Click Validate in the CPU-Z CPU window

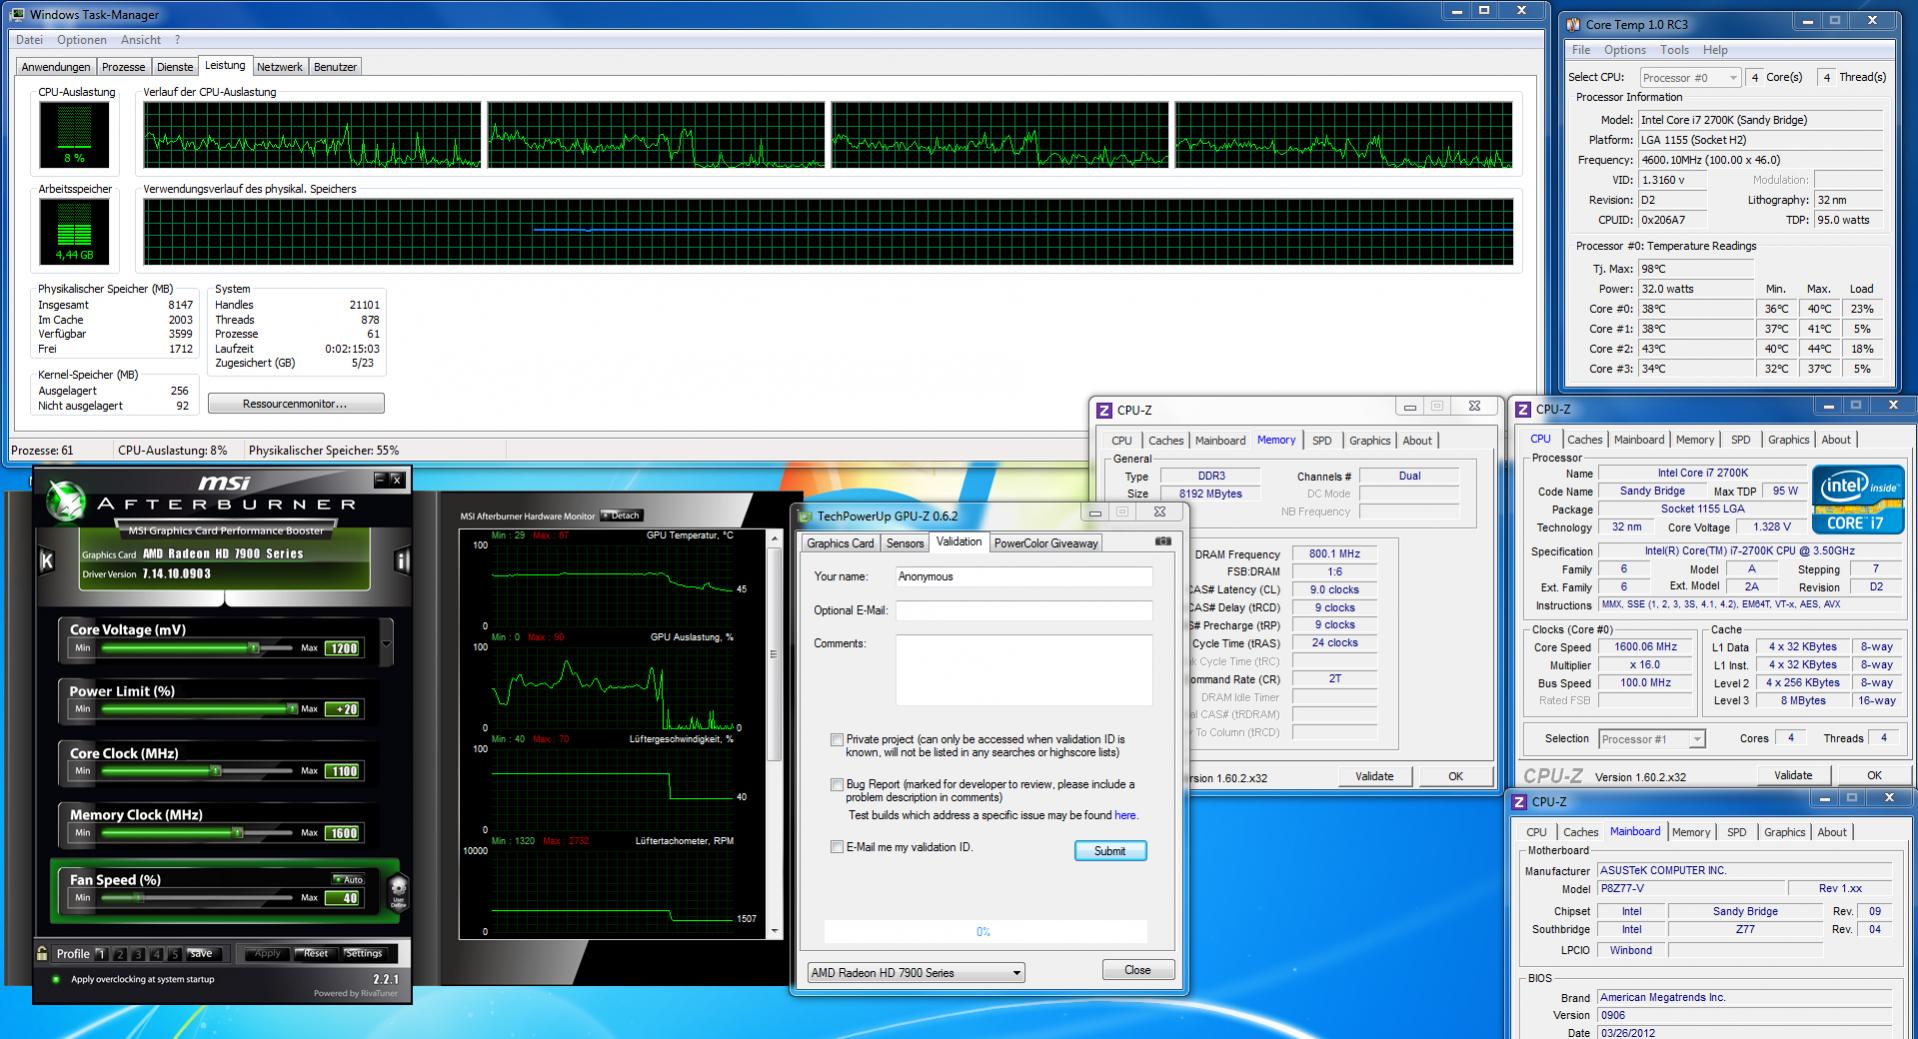coord(1793,775)
